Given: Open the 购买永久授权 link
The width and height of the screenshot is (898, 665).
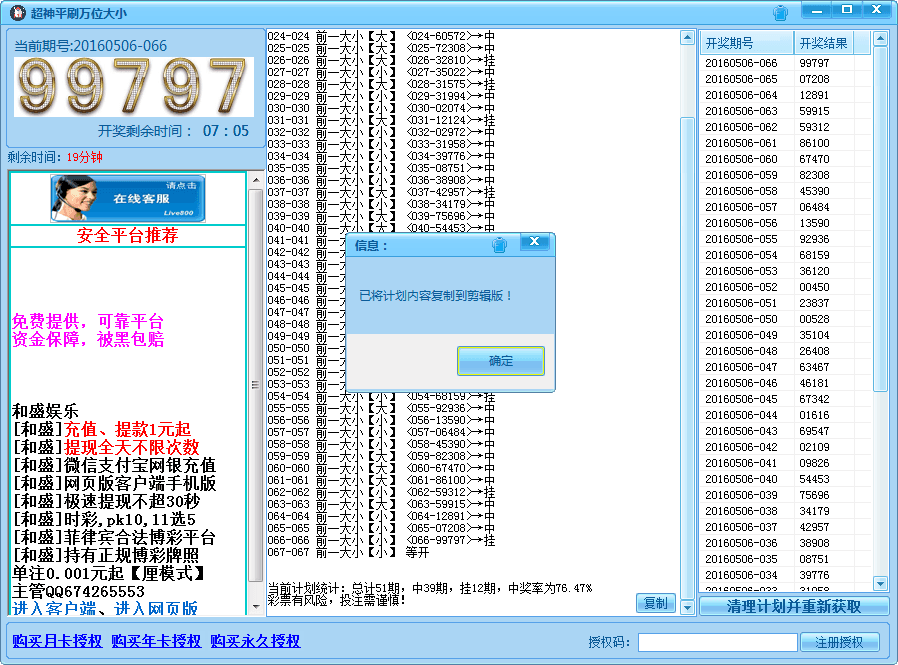Looking at the screenshot, I should (255, 642).
